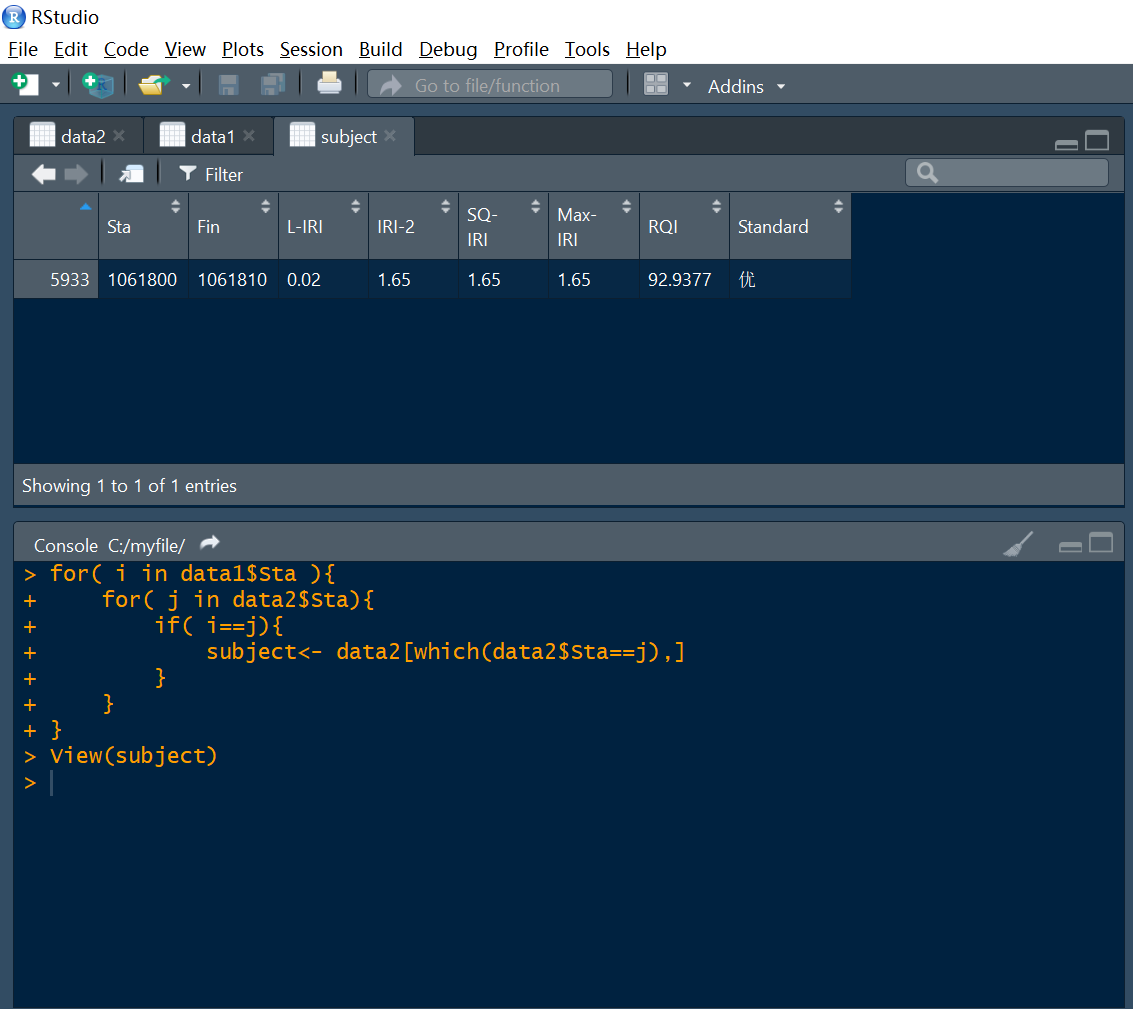Show data viewer in new window
The width and height of the screenshot is (1133, 1009).
(131, 174)
